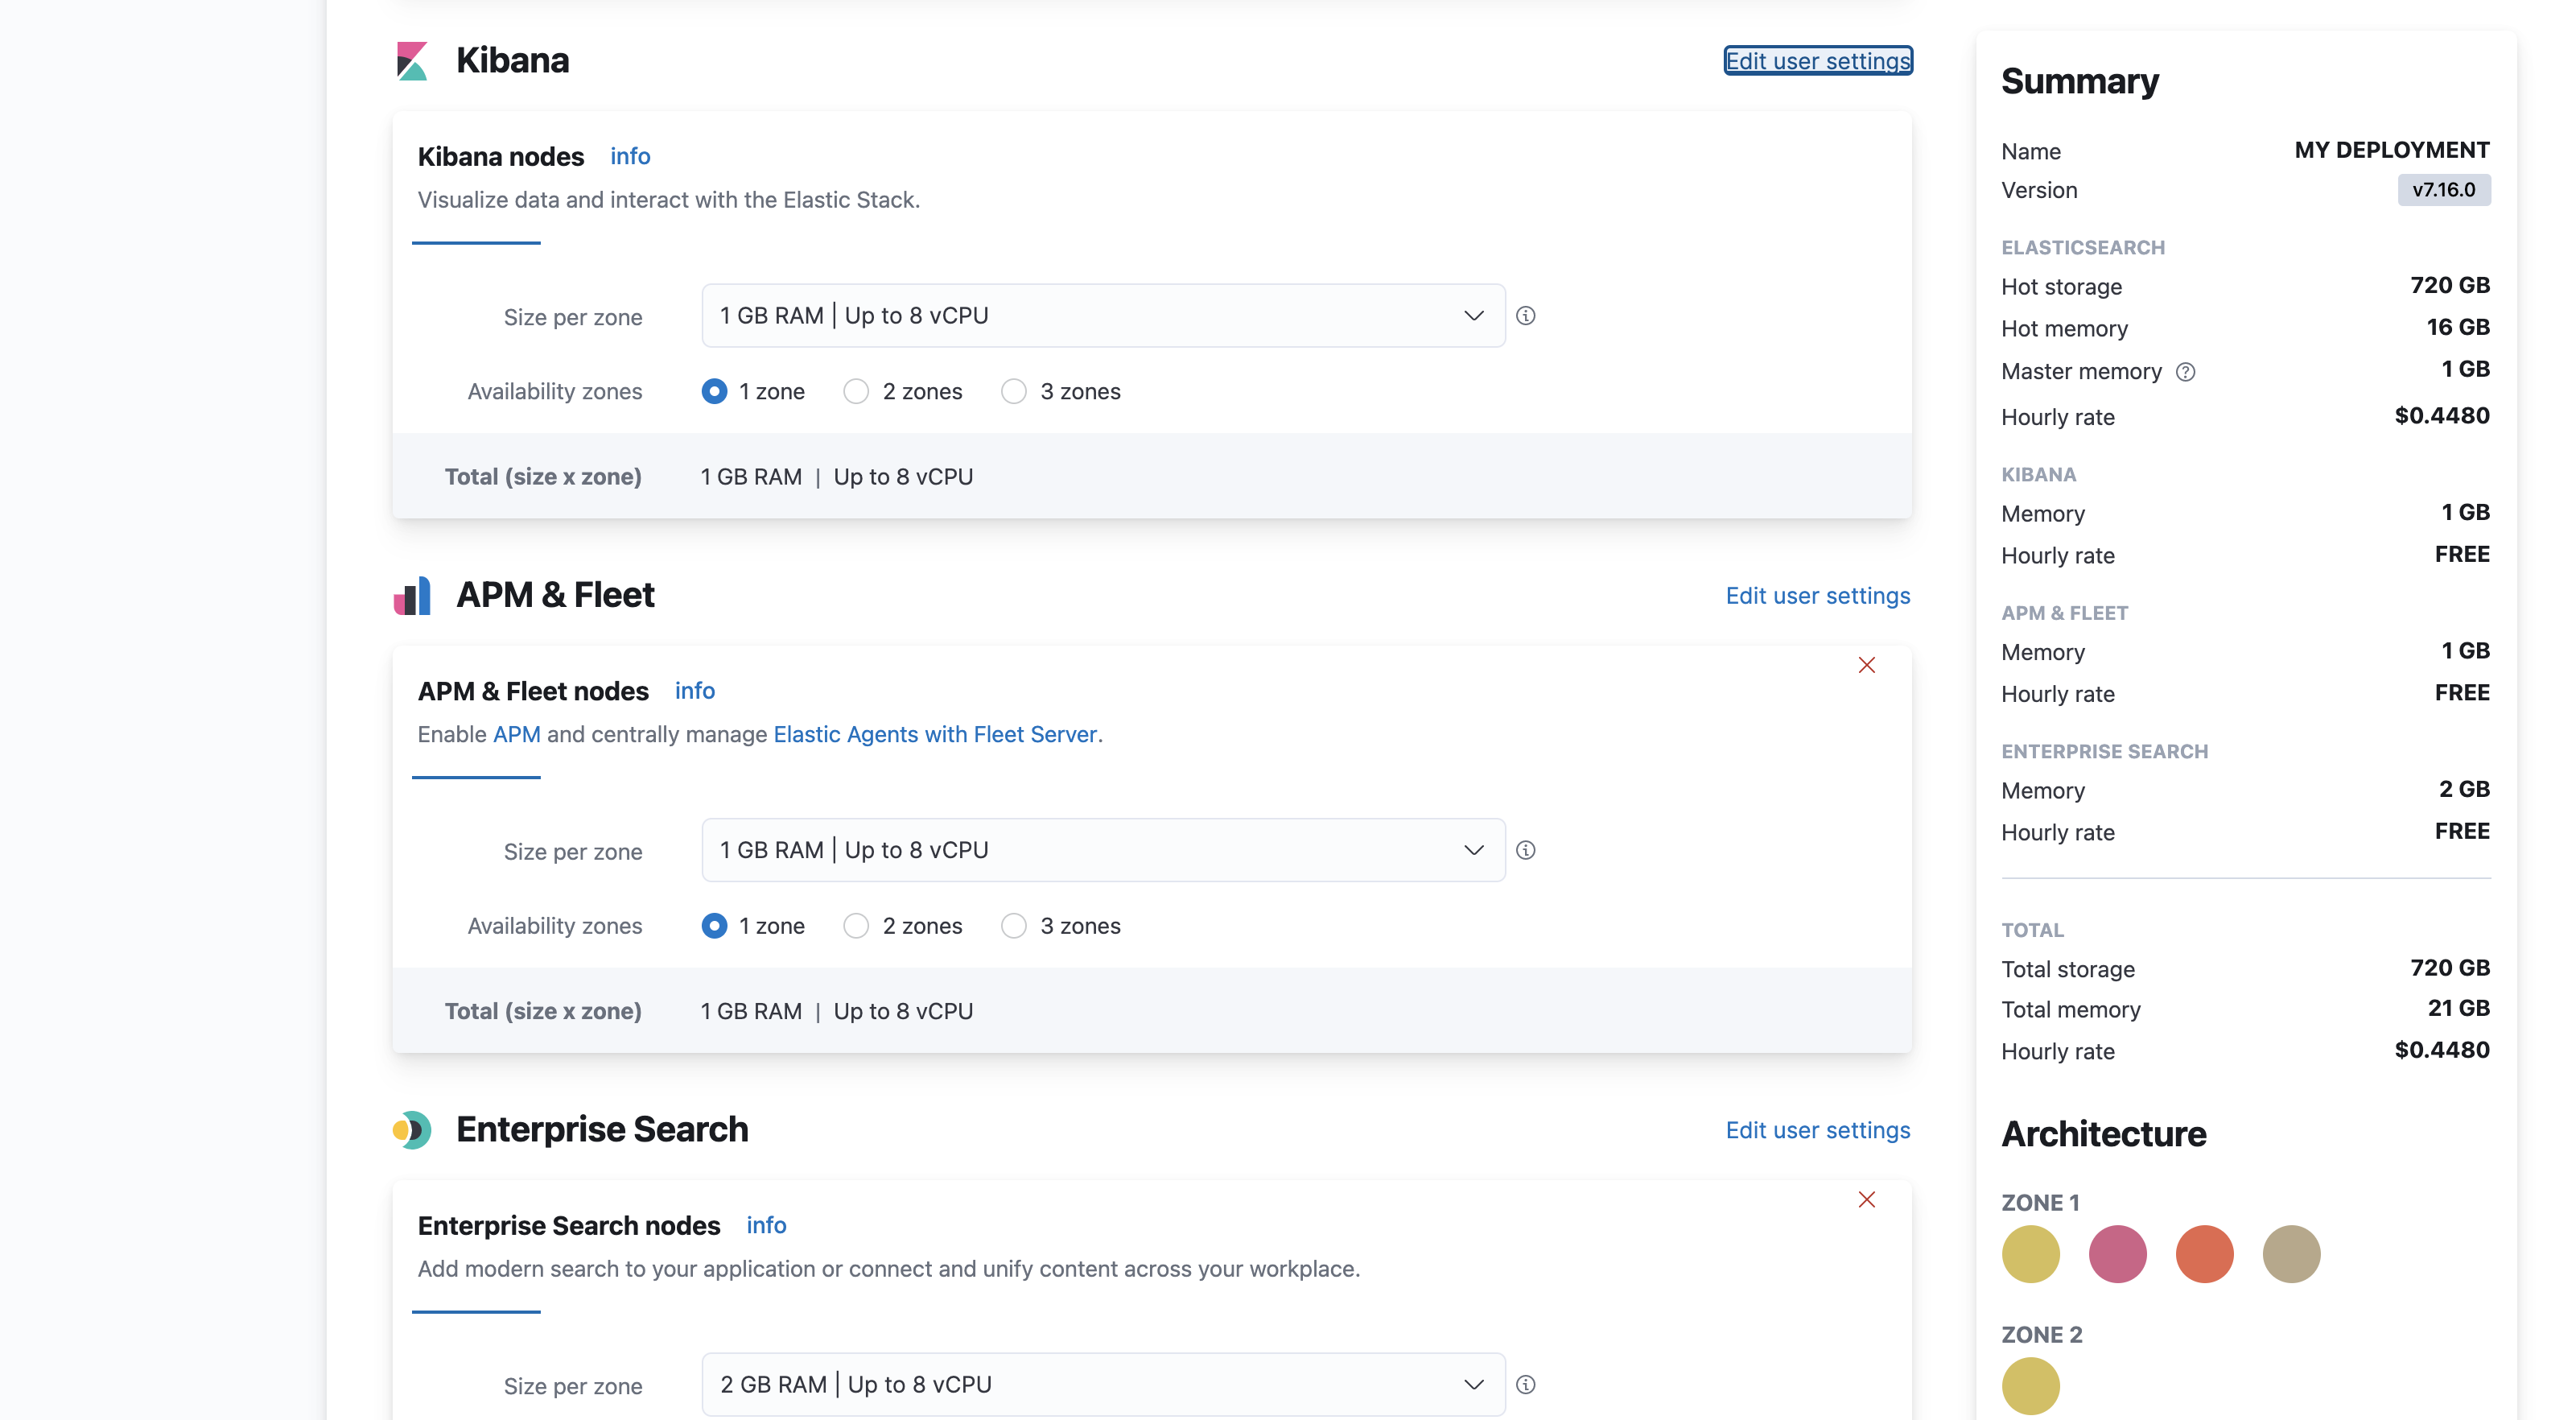Select 1 zone for APM & Fleet

point(714,926)
